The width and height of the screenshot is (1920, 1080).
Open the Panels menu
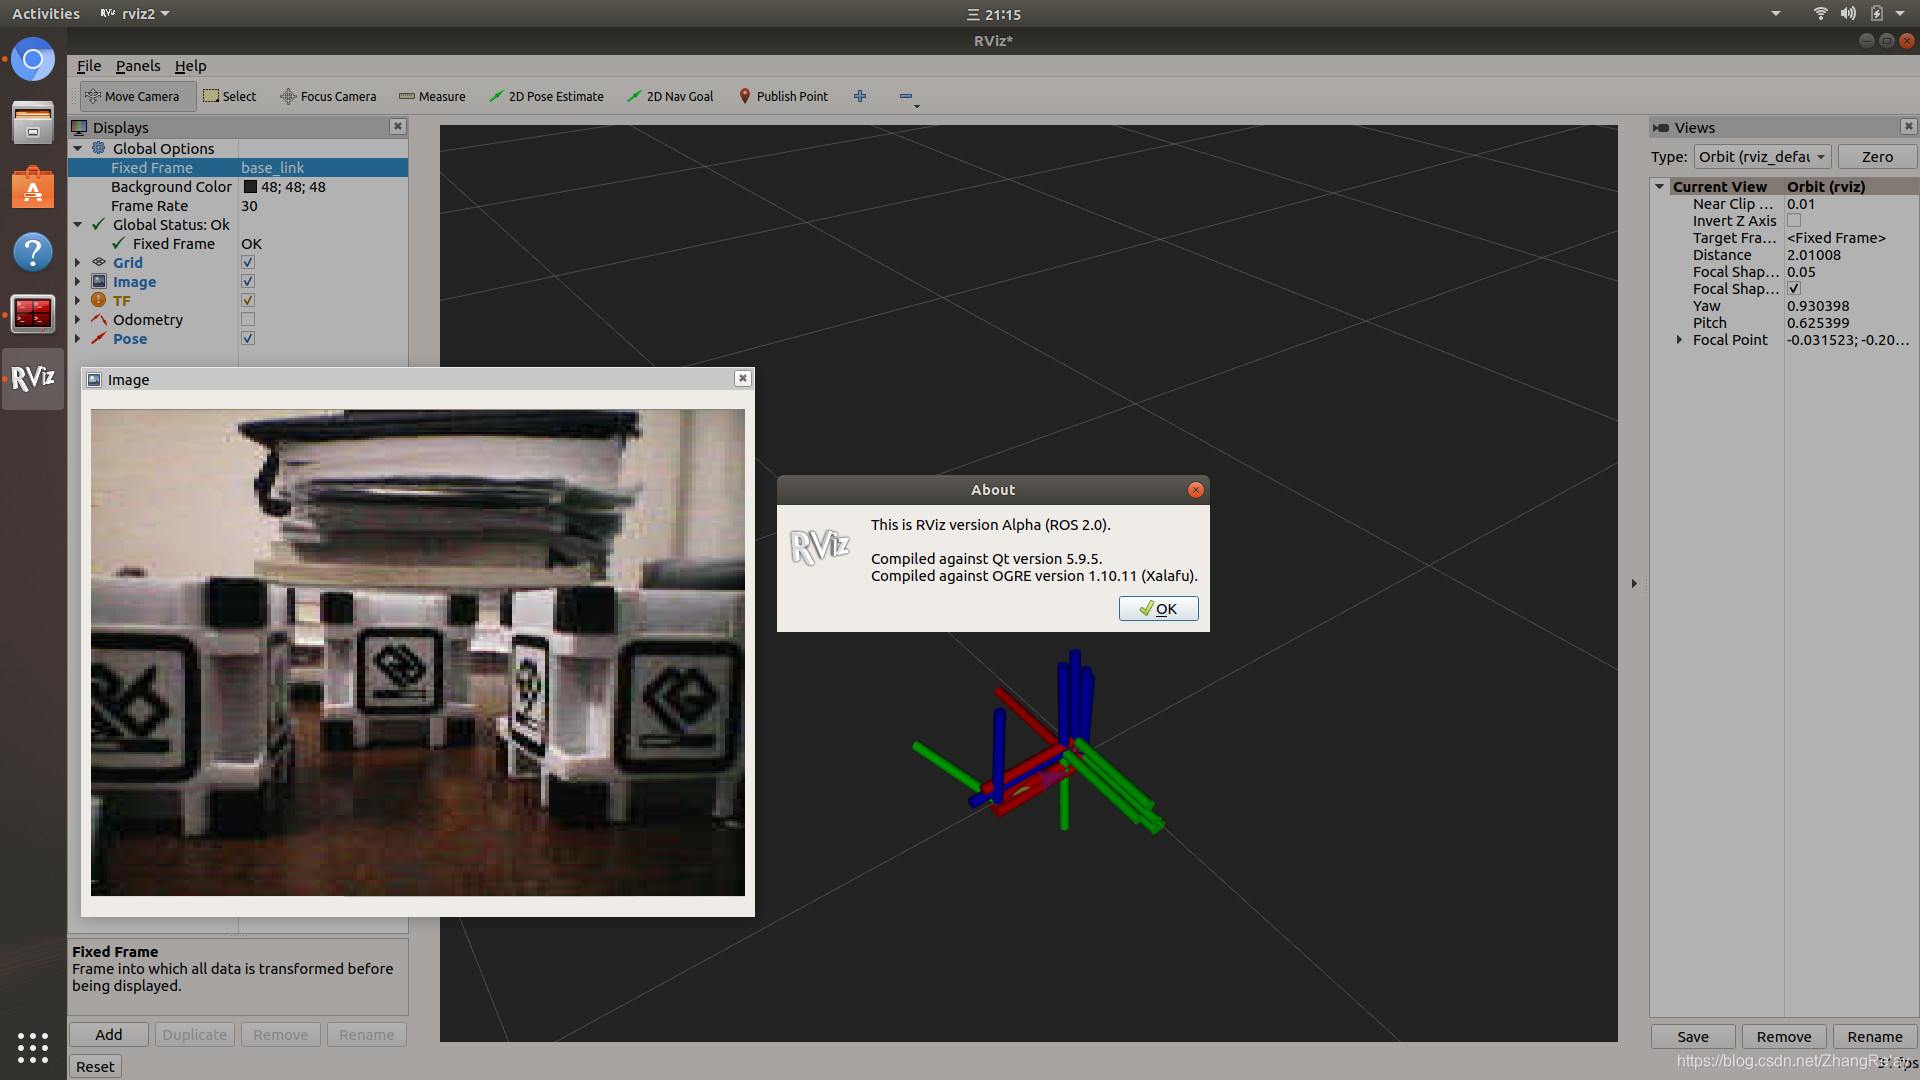(x=137, y=66)
